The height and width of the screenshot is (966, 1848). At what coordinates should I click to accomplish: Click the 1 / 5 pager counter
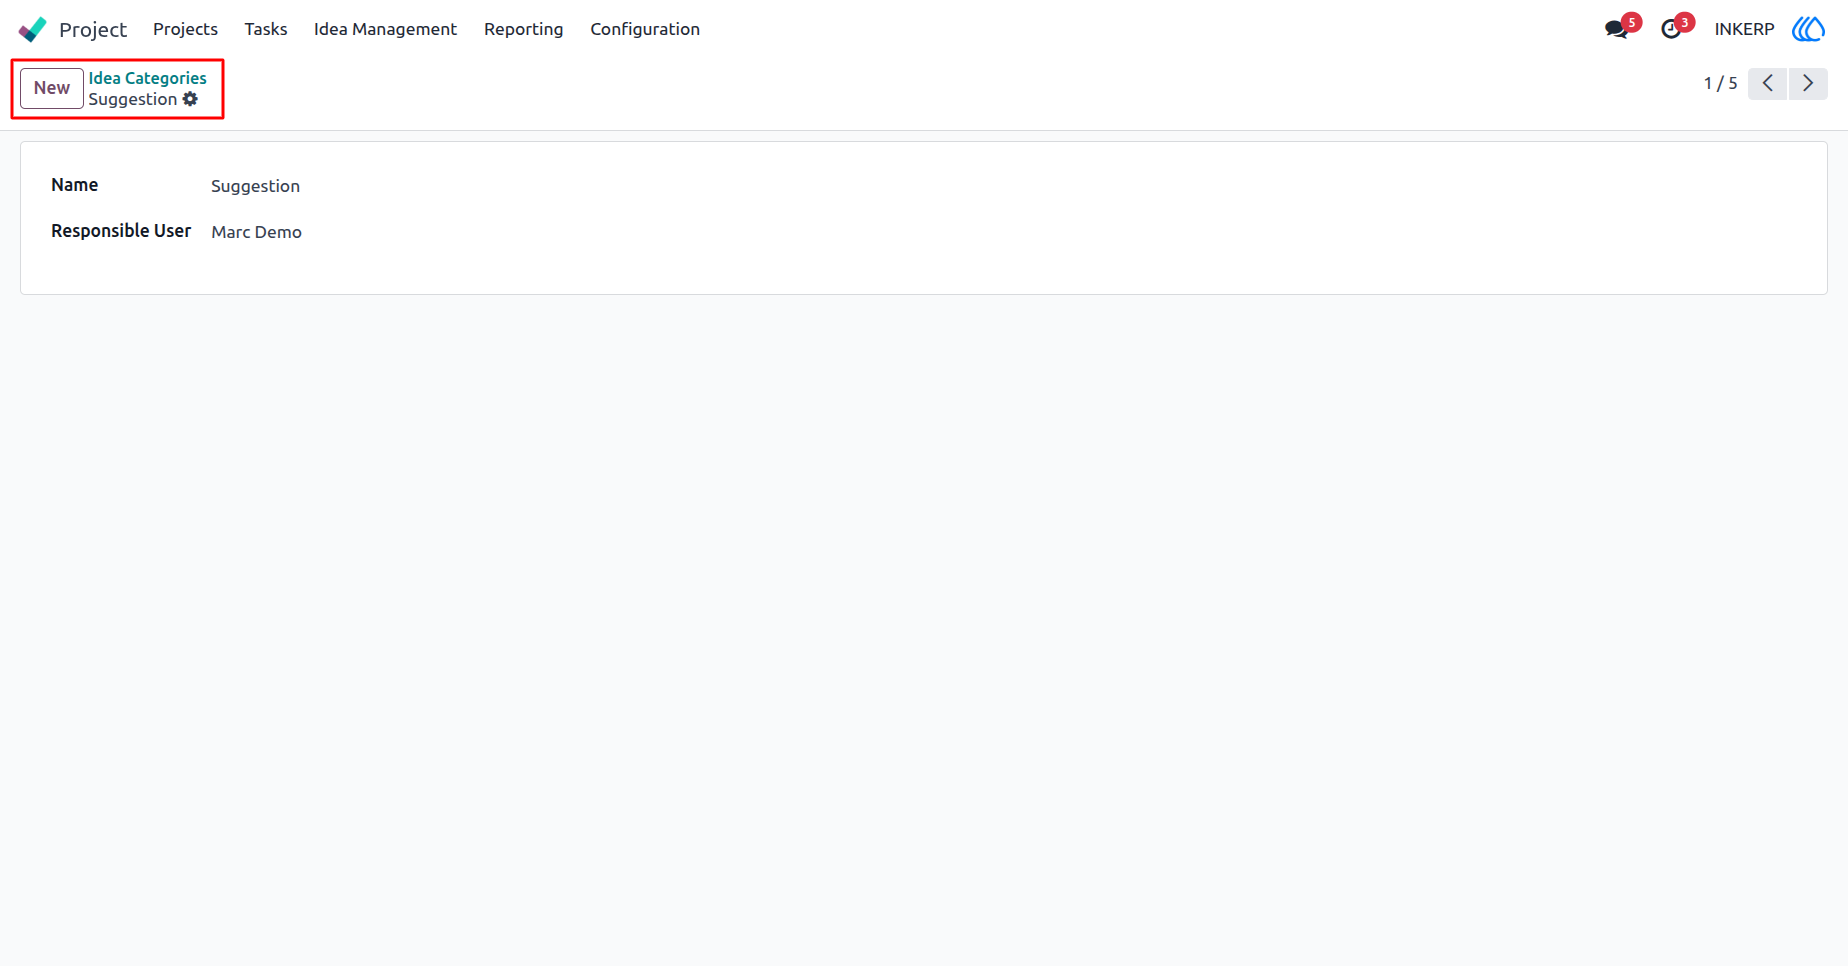tap(1720, 83)
